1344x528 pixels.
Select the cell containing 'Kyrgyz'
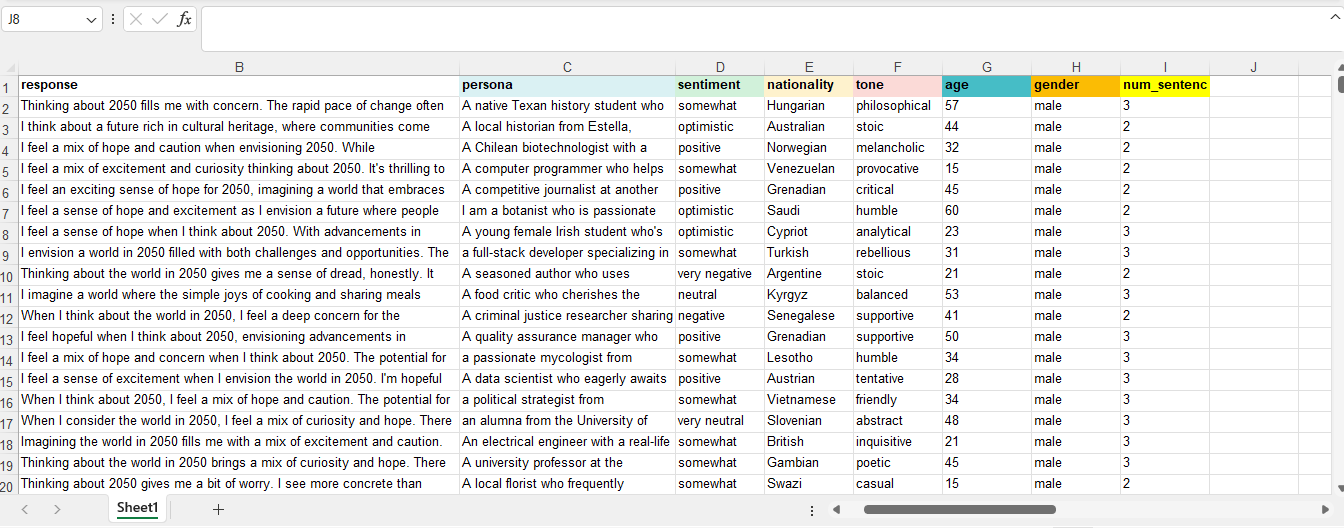pyautogui.click(x=808, y=295)
